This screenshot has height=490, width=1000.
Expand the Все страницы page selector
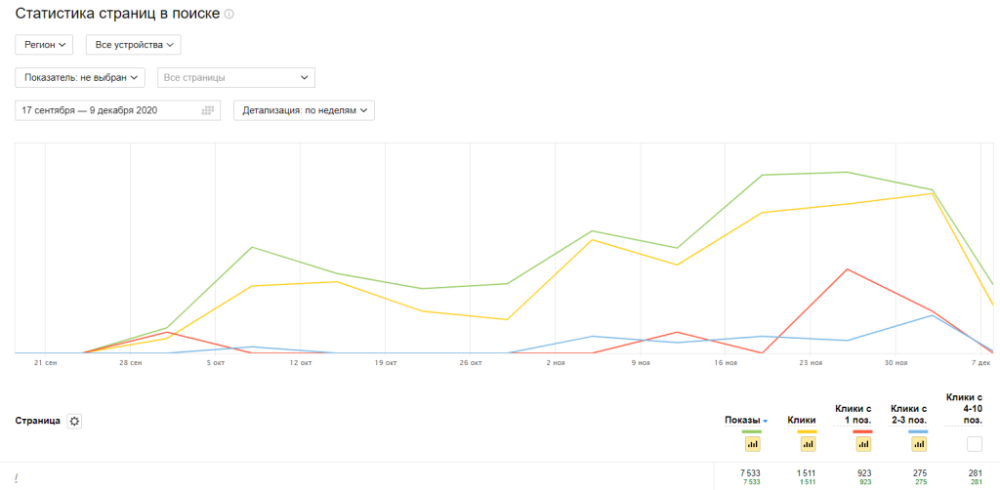pos(235,77)
